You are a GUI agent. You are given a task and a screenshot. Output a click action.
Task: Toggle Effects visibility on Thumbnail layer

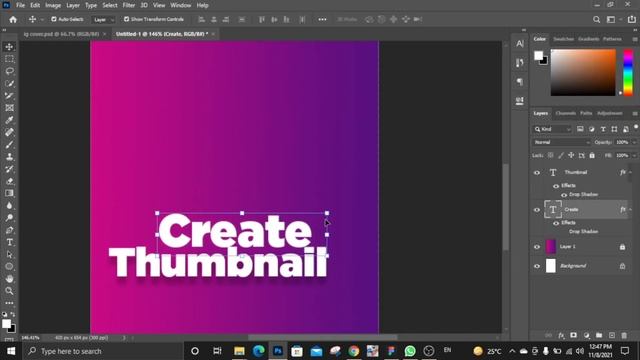tap(556, 186)
